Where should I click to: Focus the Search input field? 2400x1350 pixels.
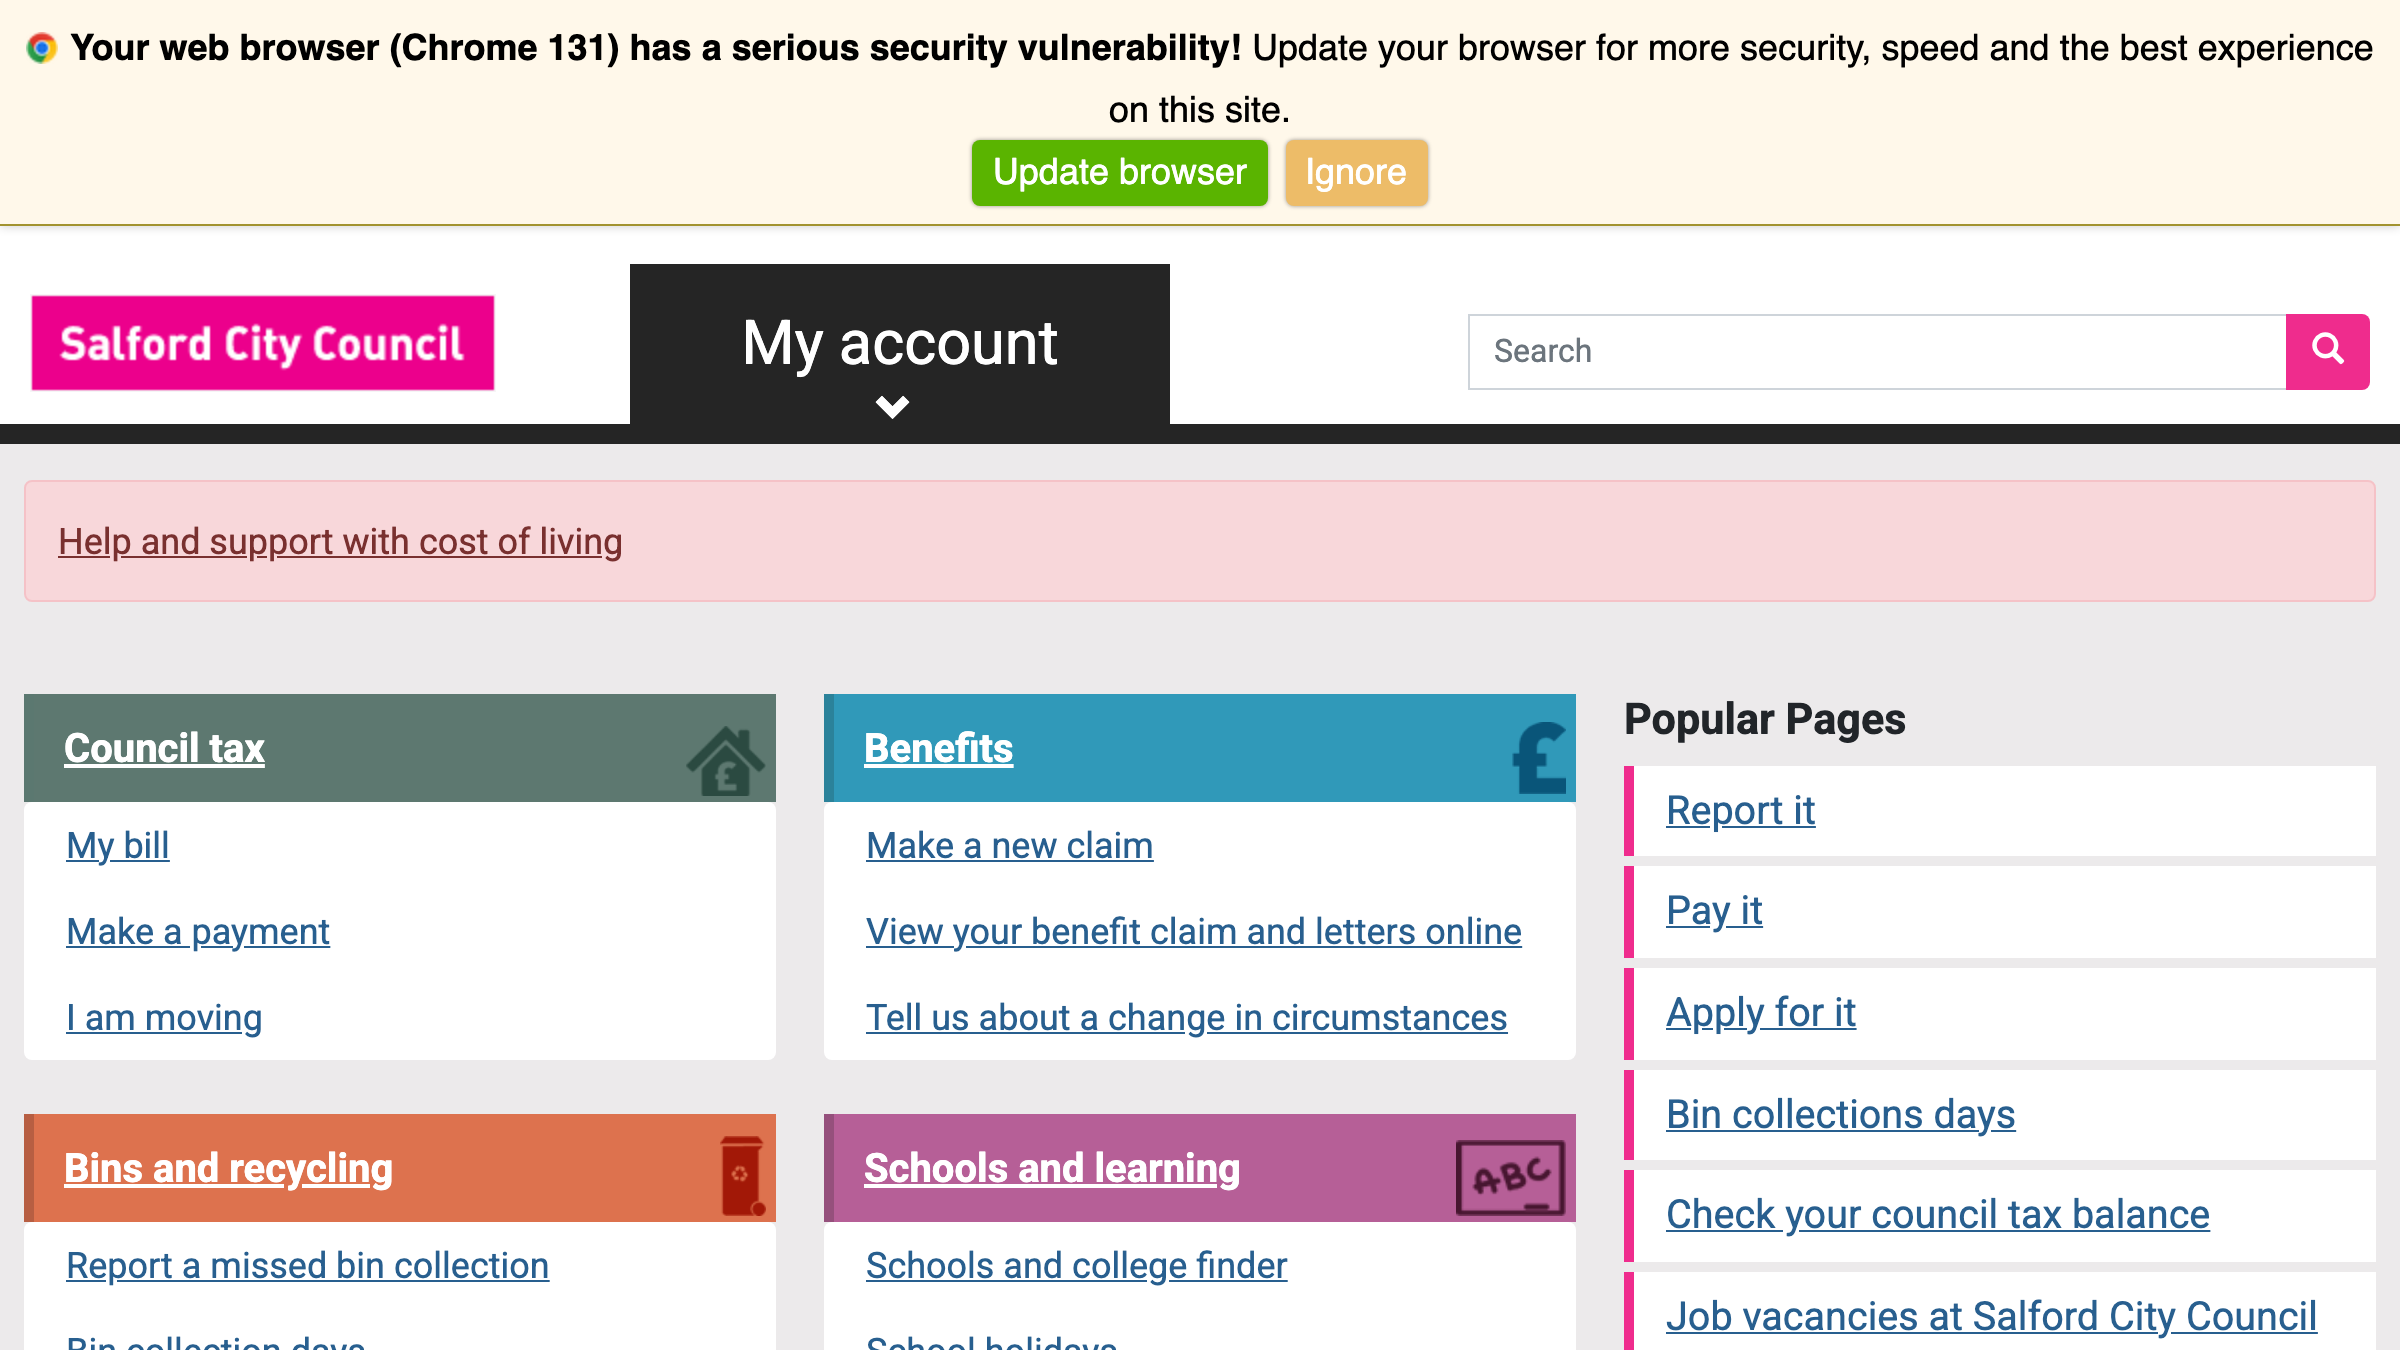pos(1876,351)
